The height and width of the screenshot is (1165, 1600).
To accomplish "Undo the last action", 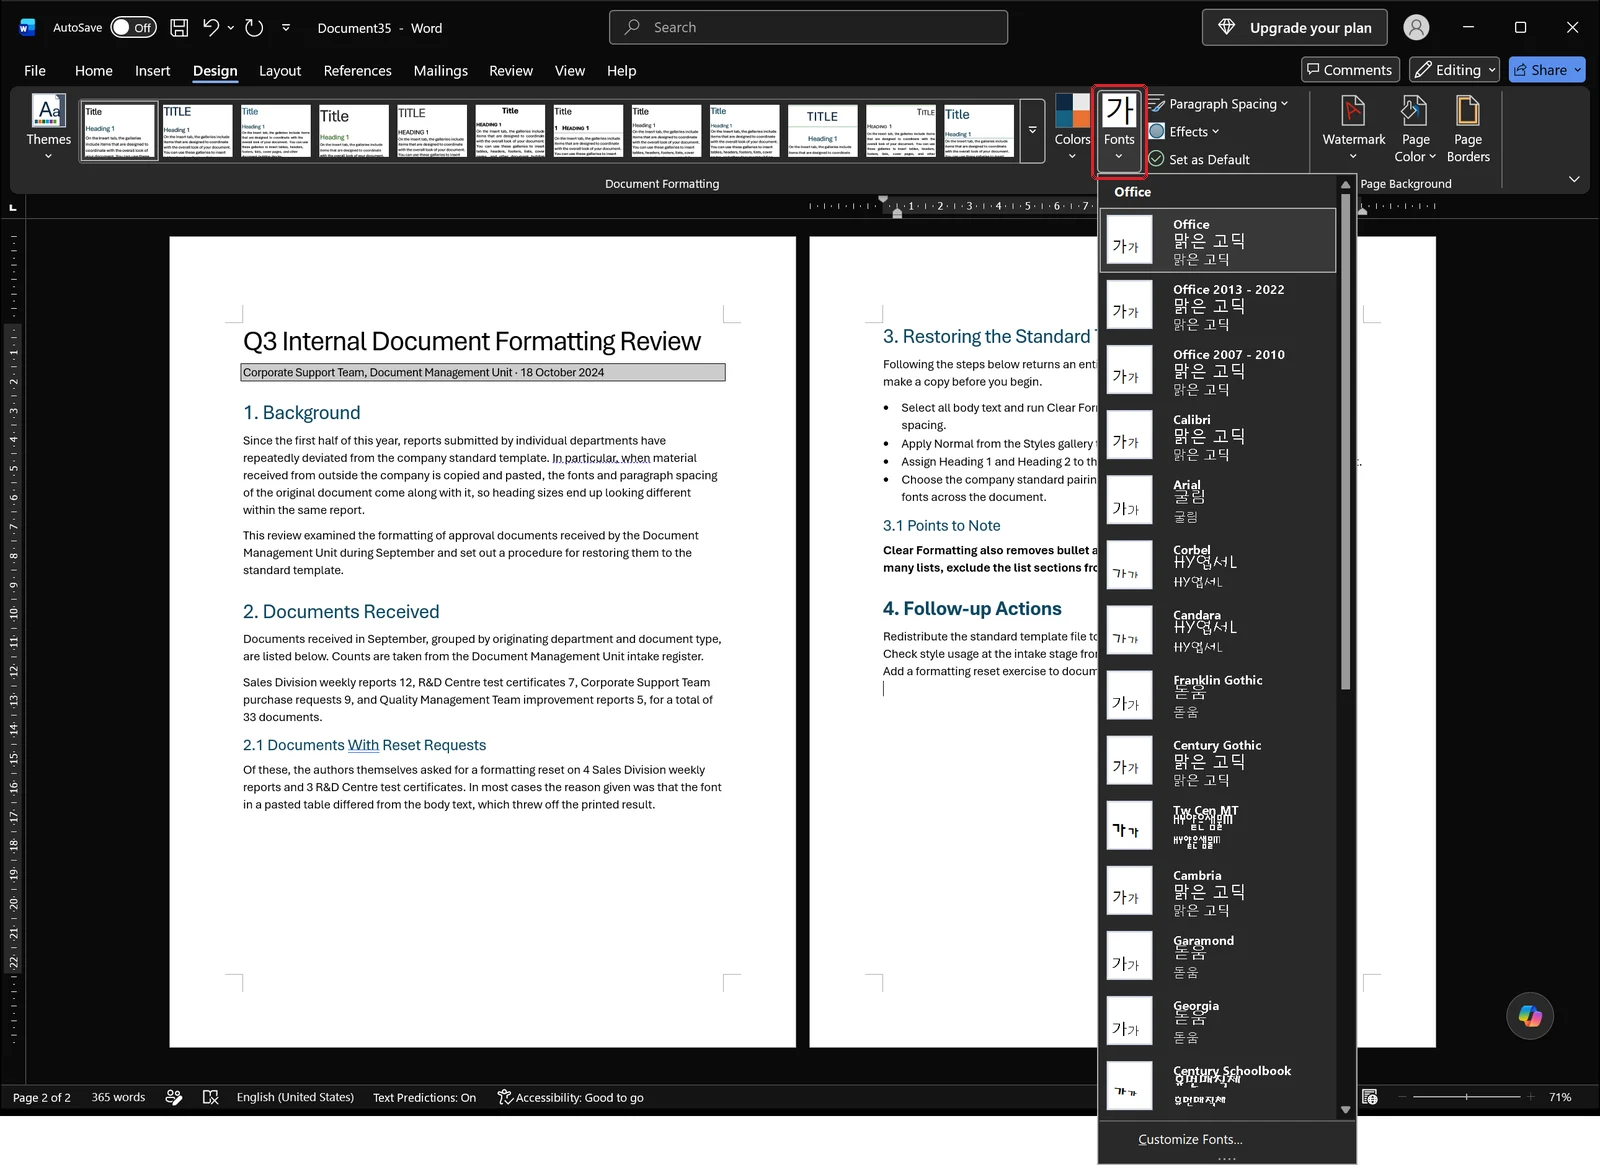I will (210, 28).
